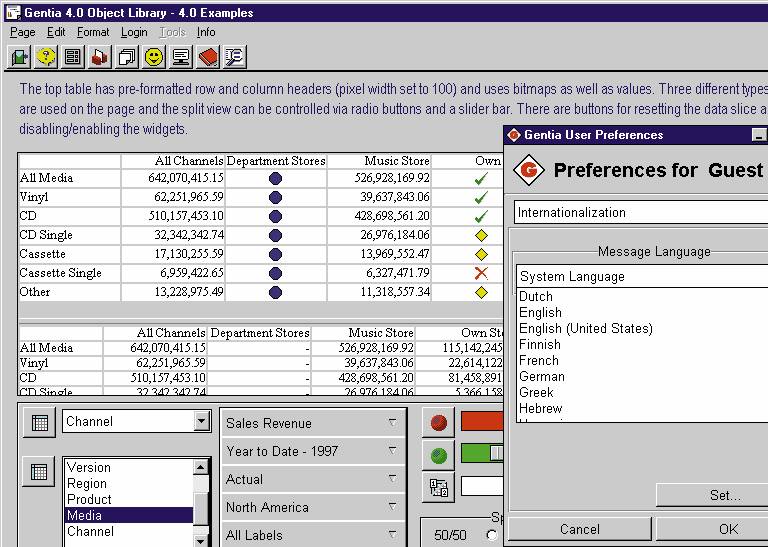This screenshot has width=768, height=547.
Task: Click the computer monitor toolbar icon
Action: click(x=181, y=57)
